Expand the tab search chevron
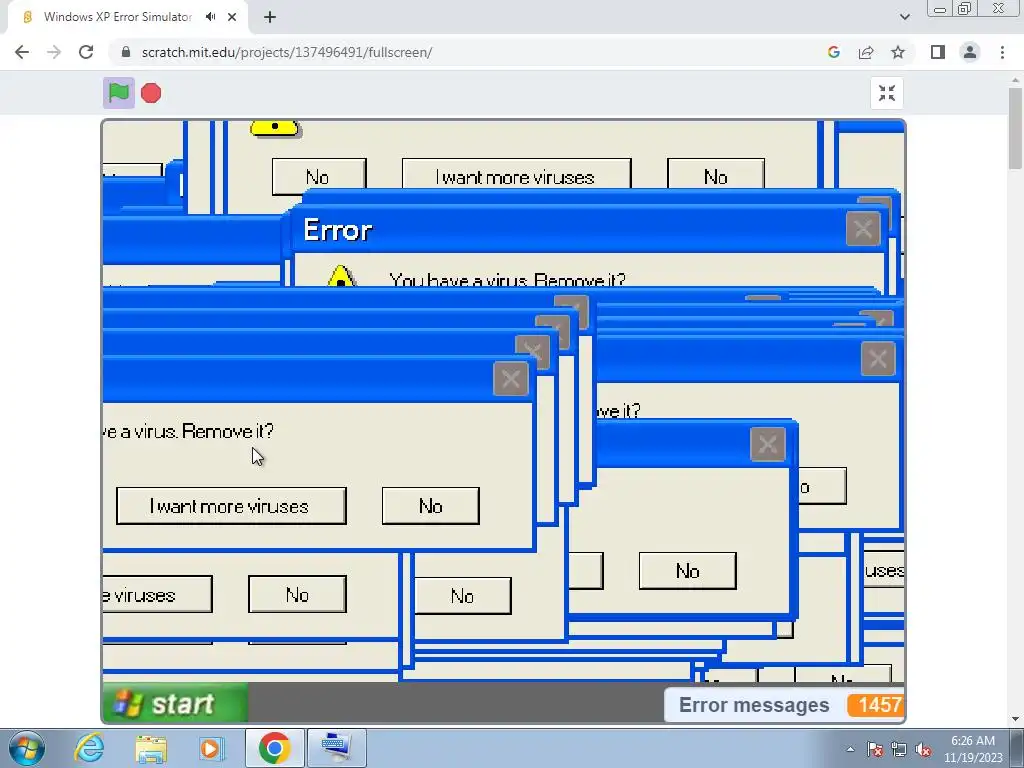The width and height of the screenshot is (1024, 768). click(904, 17)
